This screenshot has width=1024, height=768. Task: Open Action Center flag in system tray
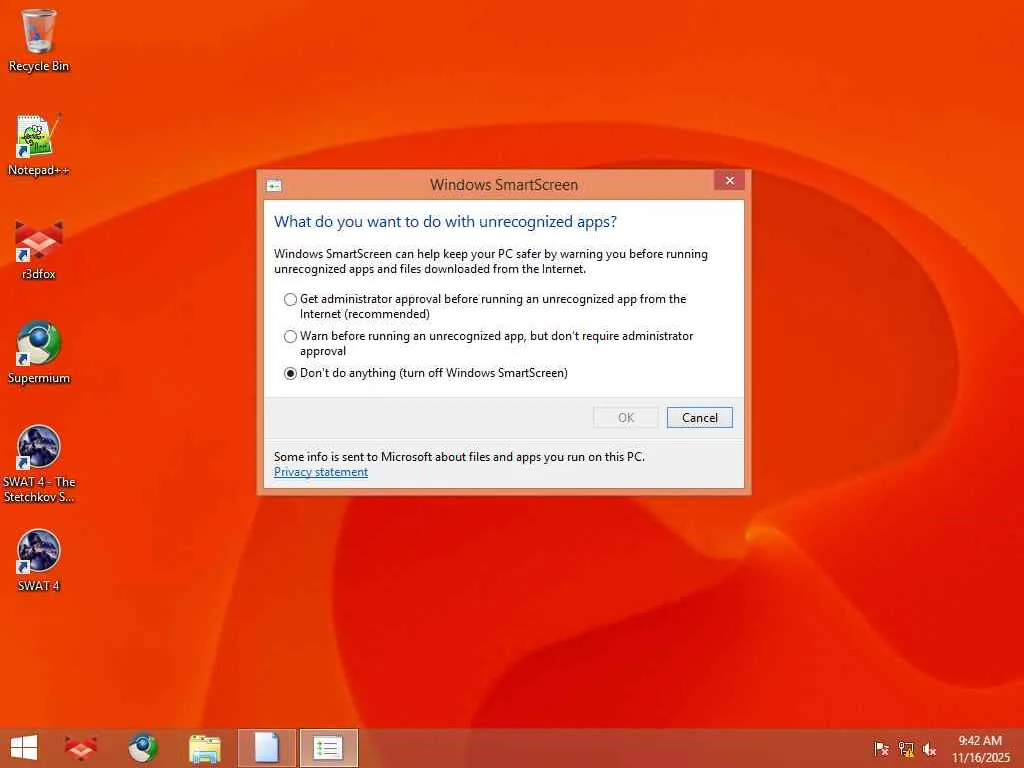coord(881,748)
